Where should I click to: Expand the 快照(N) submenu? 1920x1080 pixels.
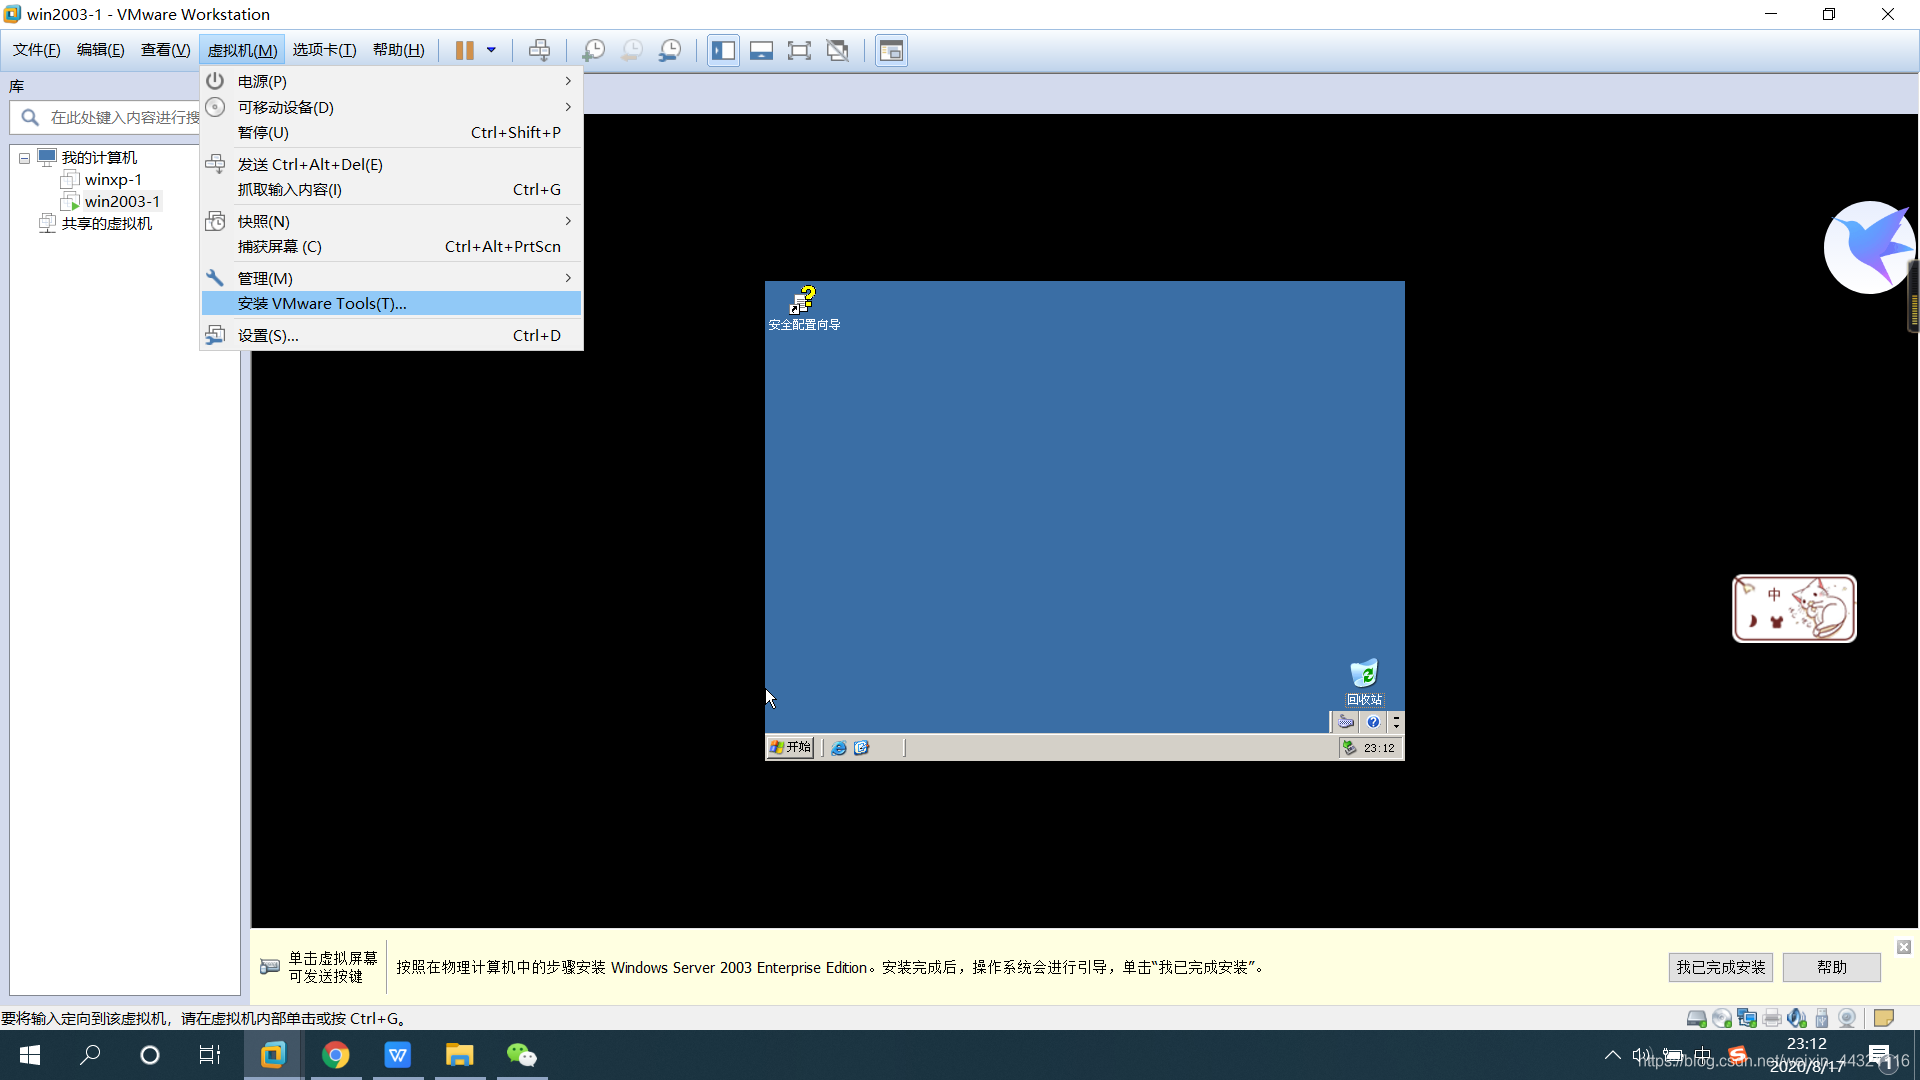pyautogui.click(x=391, y=221)
